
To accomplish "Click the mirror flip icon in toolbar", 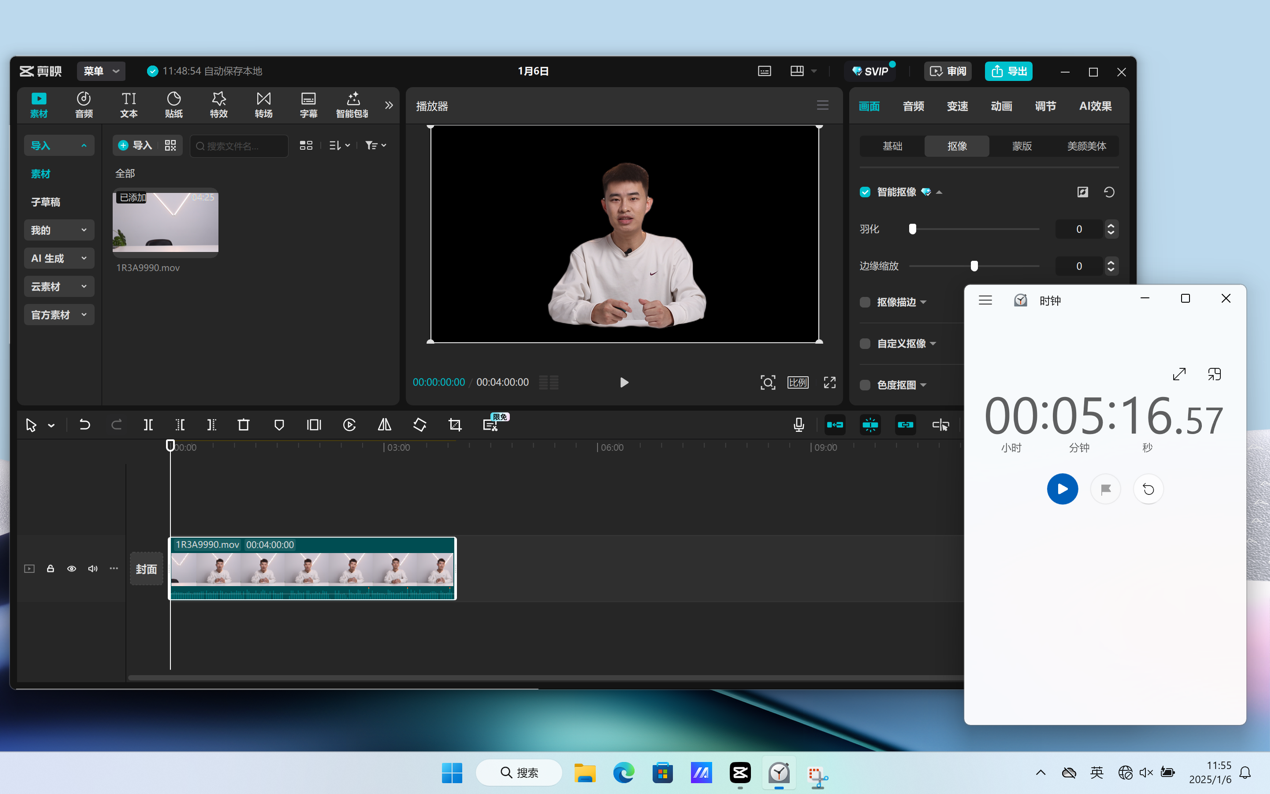I will [x=384, y=425].
